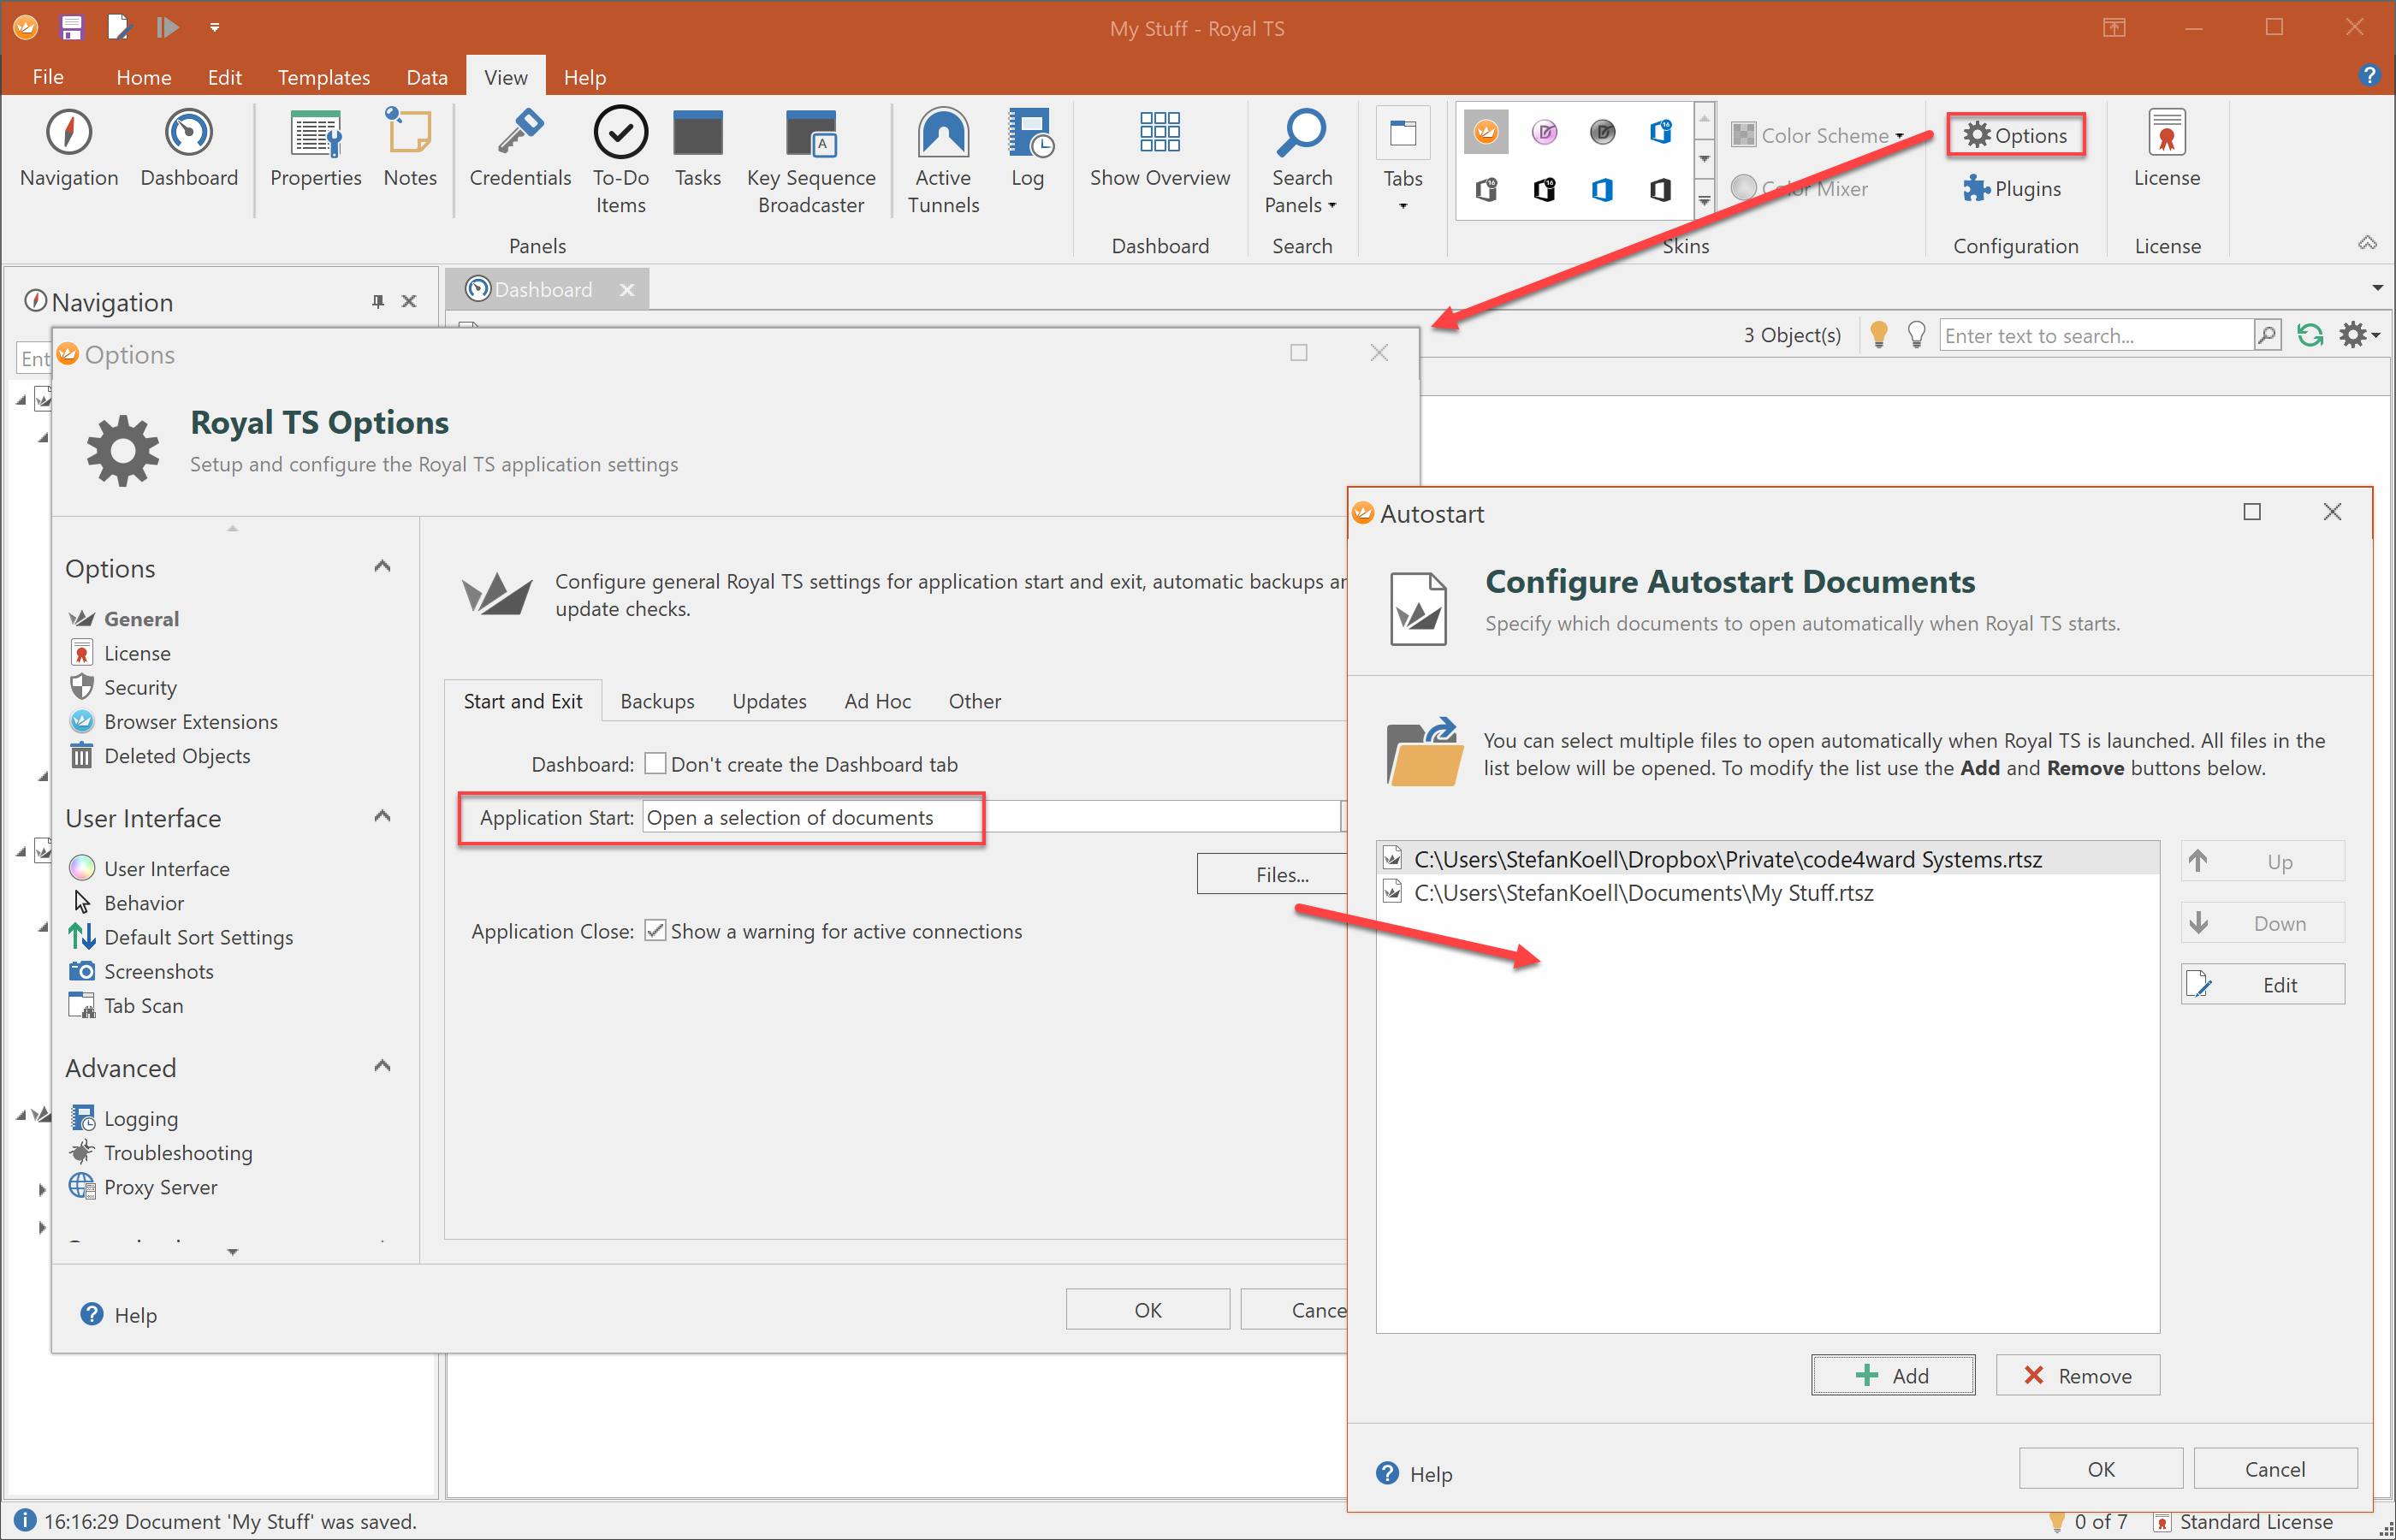Click the Add button in Autostart
2396x1540 pixels.
pos(1892,1375)
